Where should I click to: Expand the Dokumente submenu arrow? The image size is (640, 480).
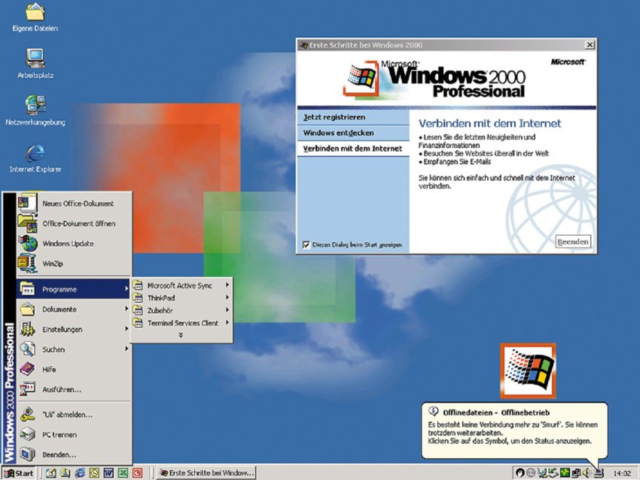[127, 309]
